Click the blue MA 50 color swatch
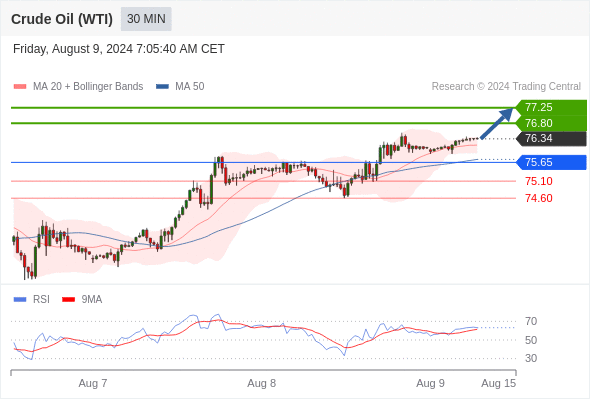This screenshot has height=400, width=590. (x=163, y=87)
